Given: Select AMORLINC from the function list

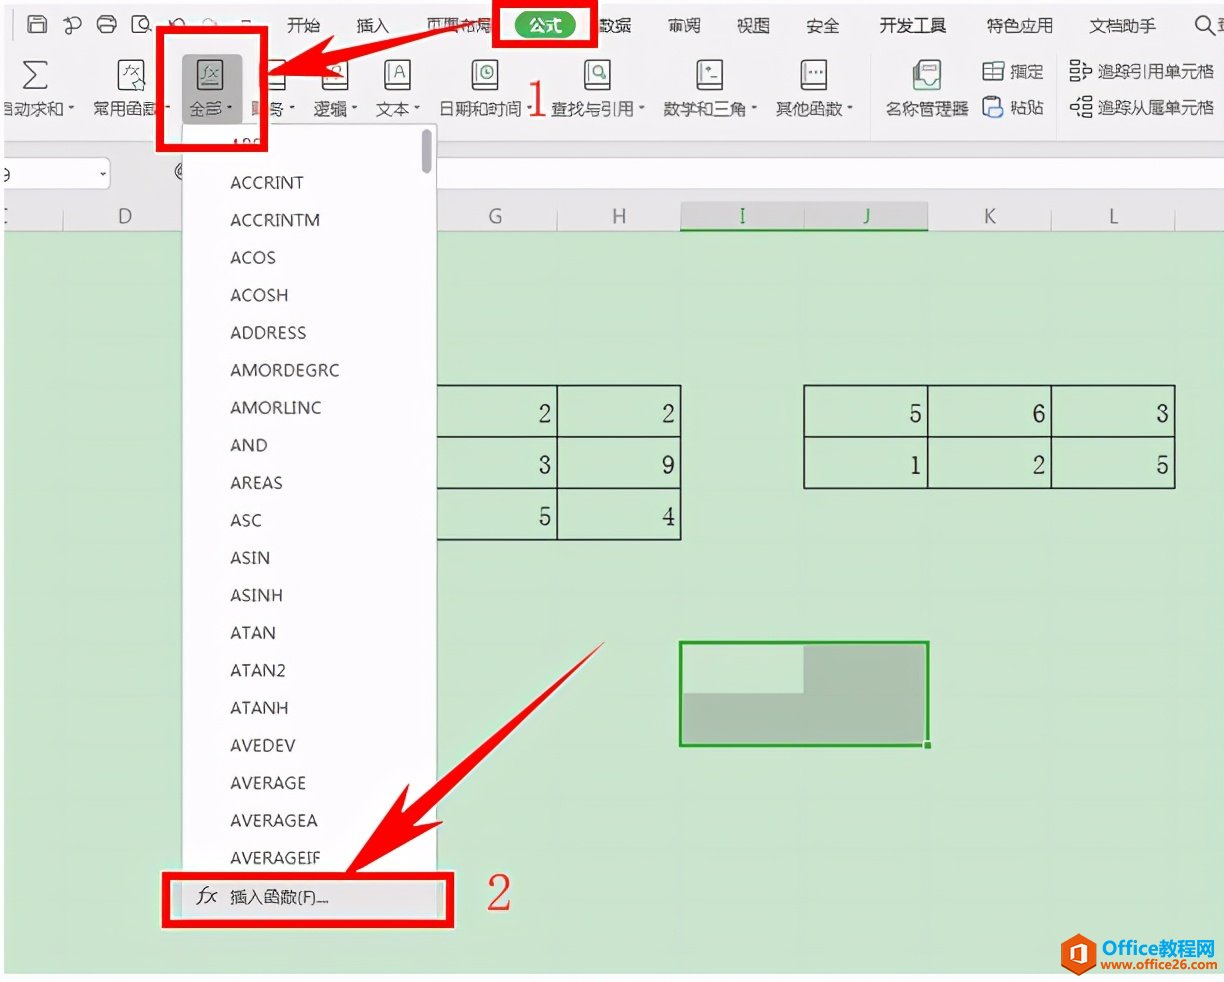Looking at the screenshot, I should tap(276, 407).
